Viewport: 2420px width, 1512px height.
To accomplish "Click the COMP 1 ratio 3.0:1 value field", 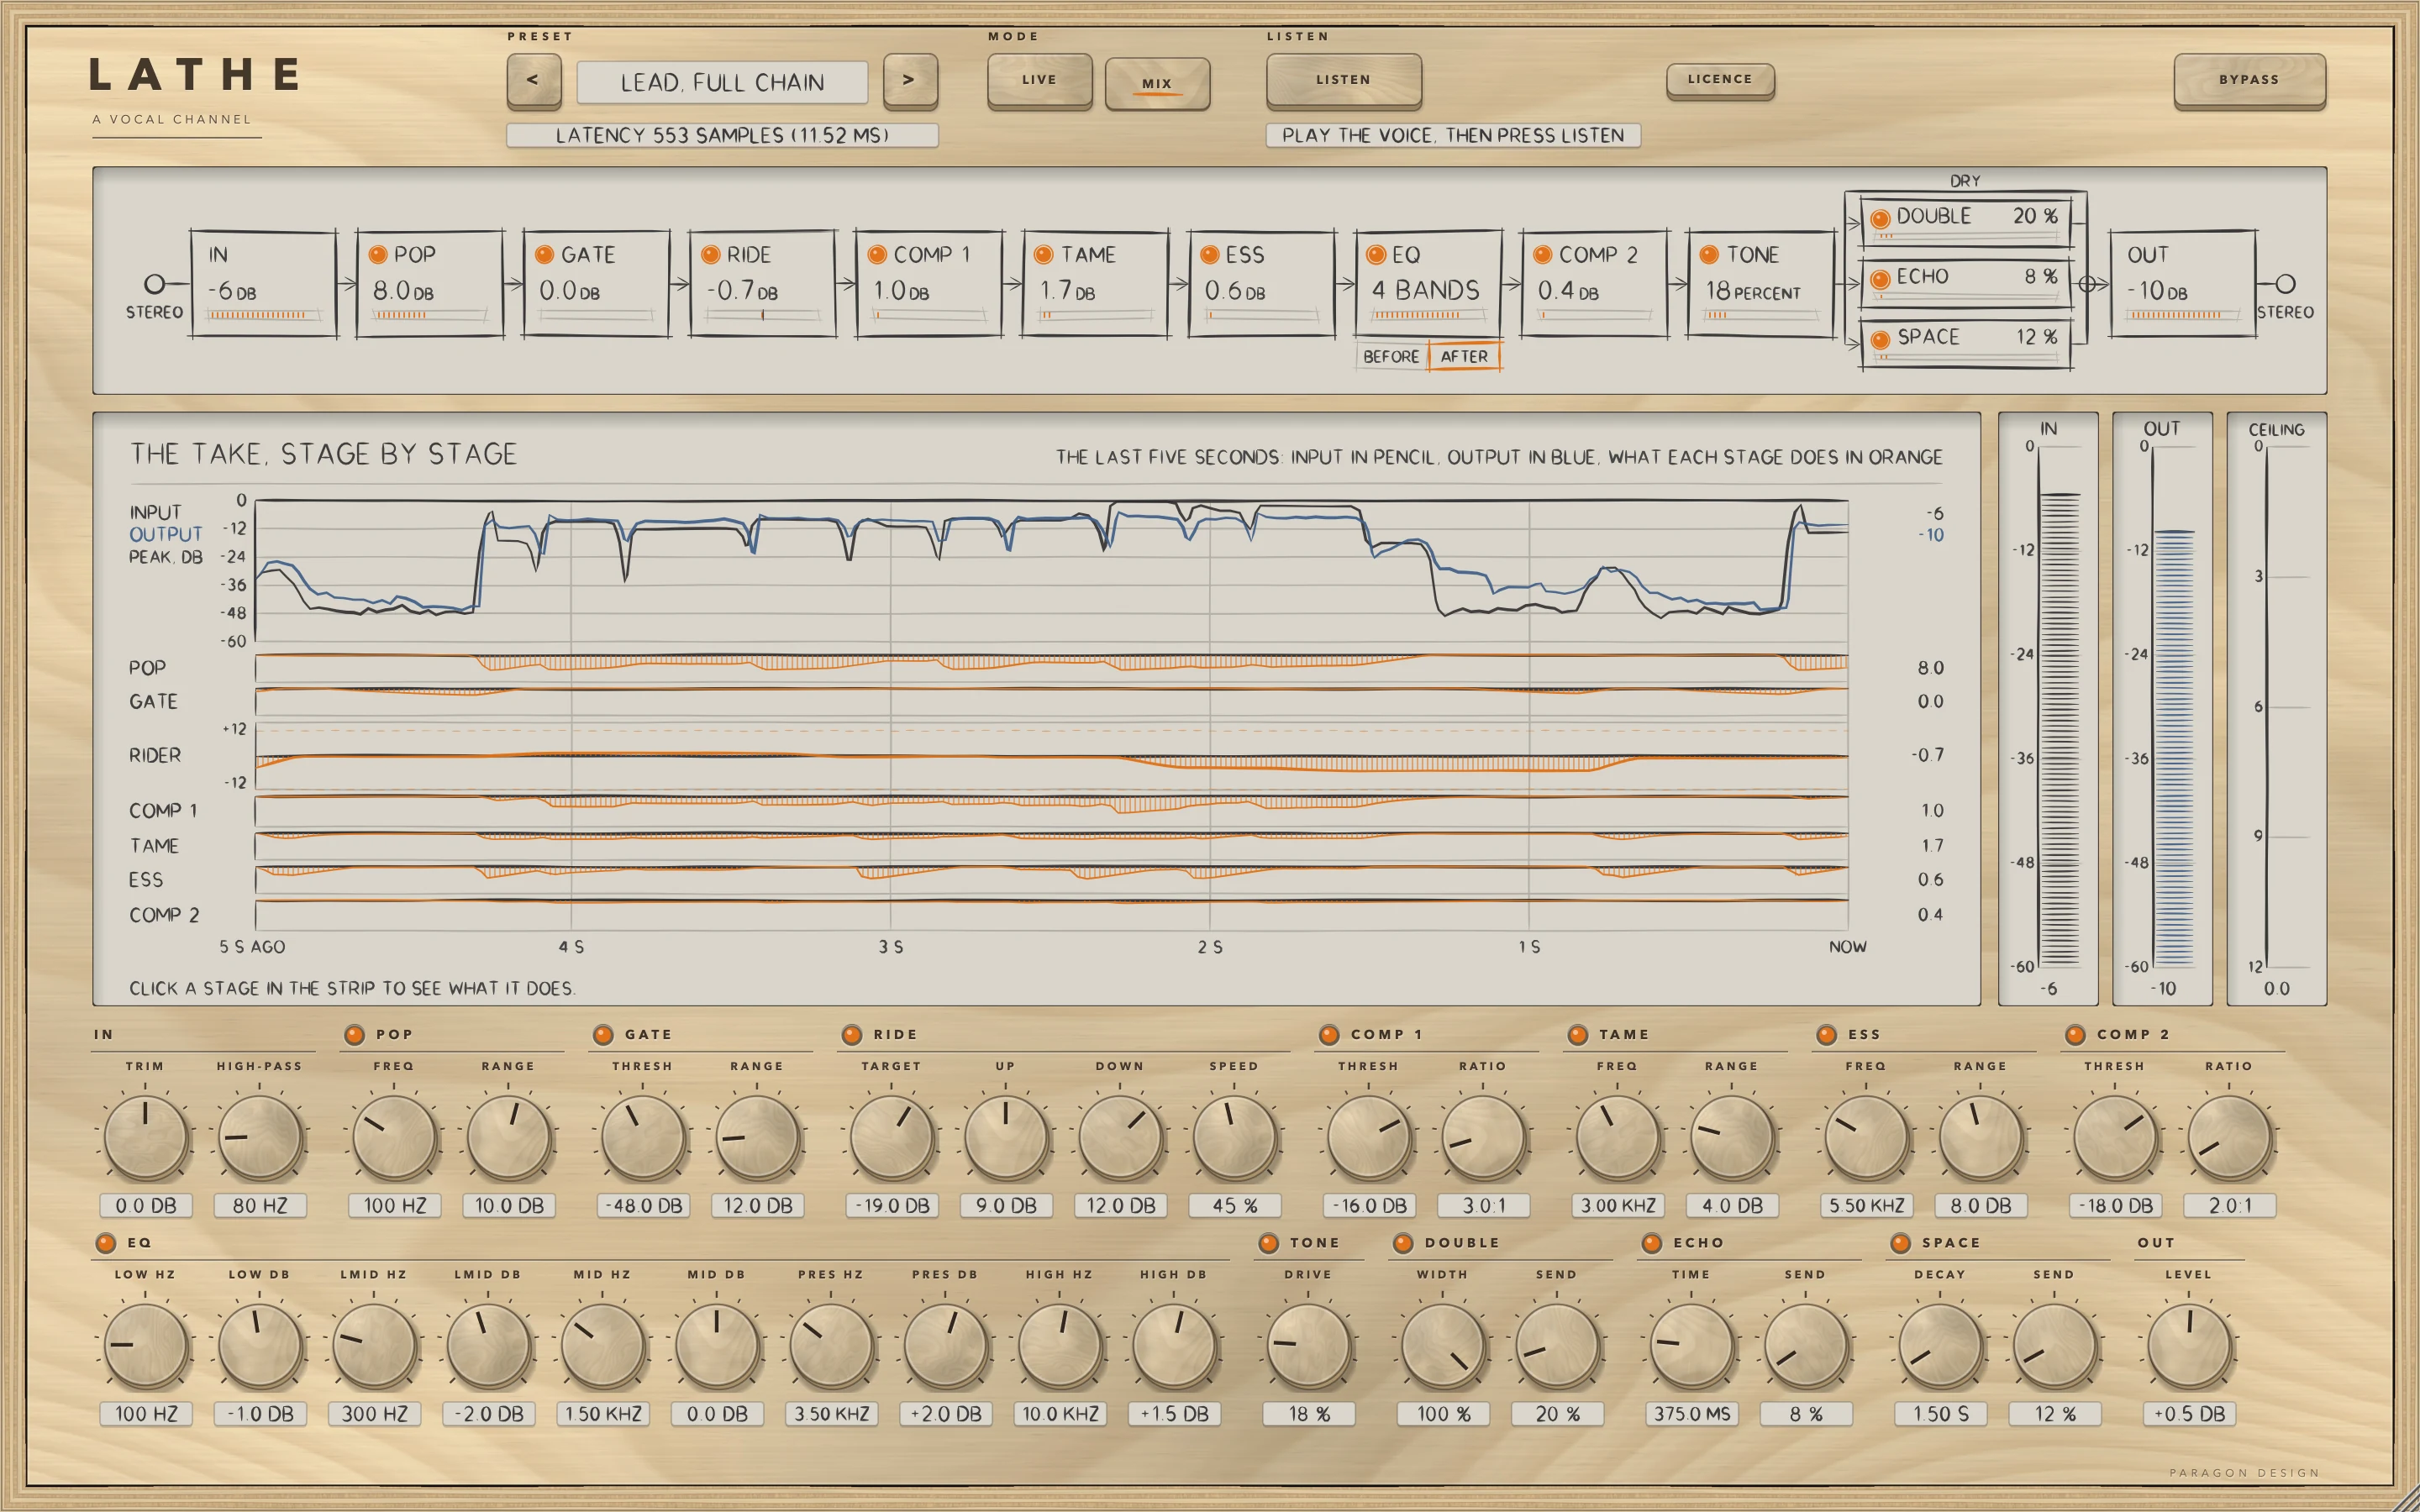I will coord(1484,1206).
